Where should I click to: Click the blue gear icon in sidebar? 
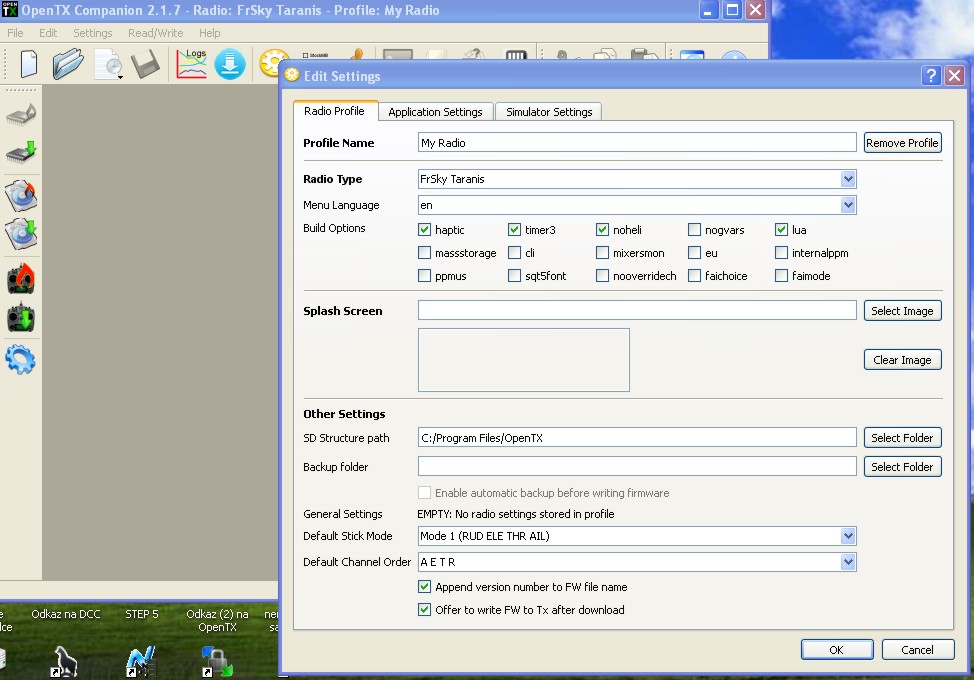coord(21,359)
